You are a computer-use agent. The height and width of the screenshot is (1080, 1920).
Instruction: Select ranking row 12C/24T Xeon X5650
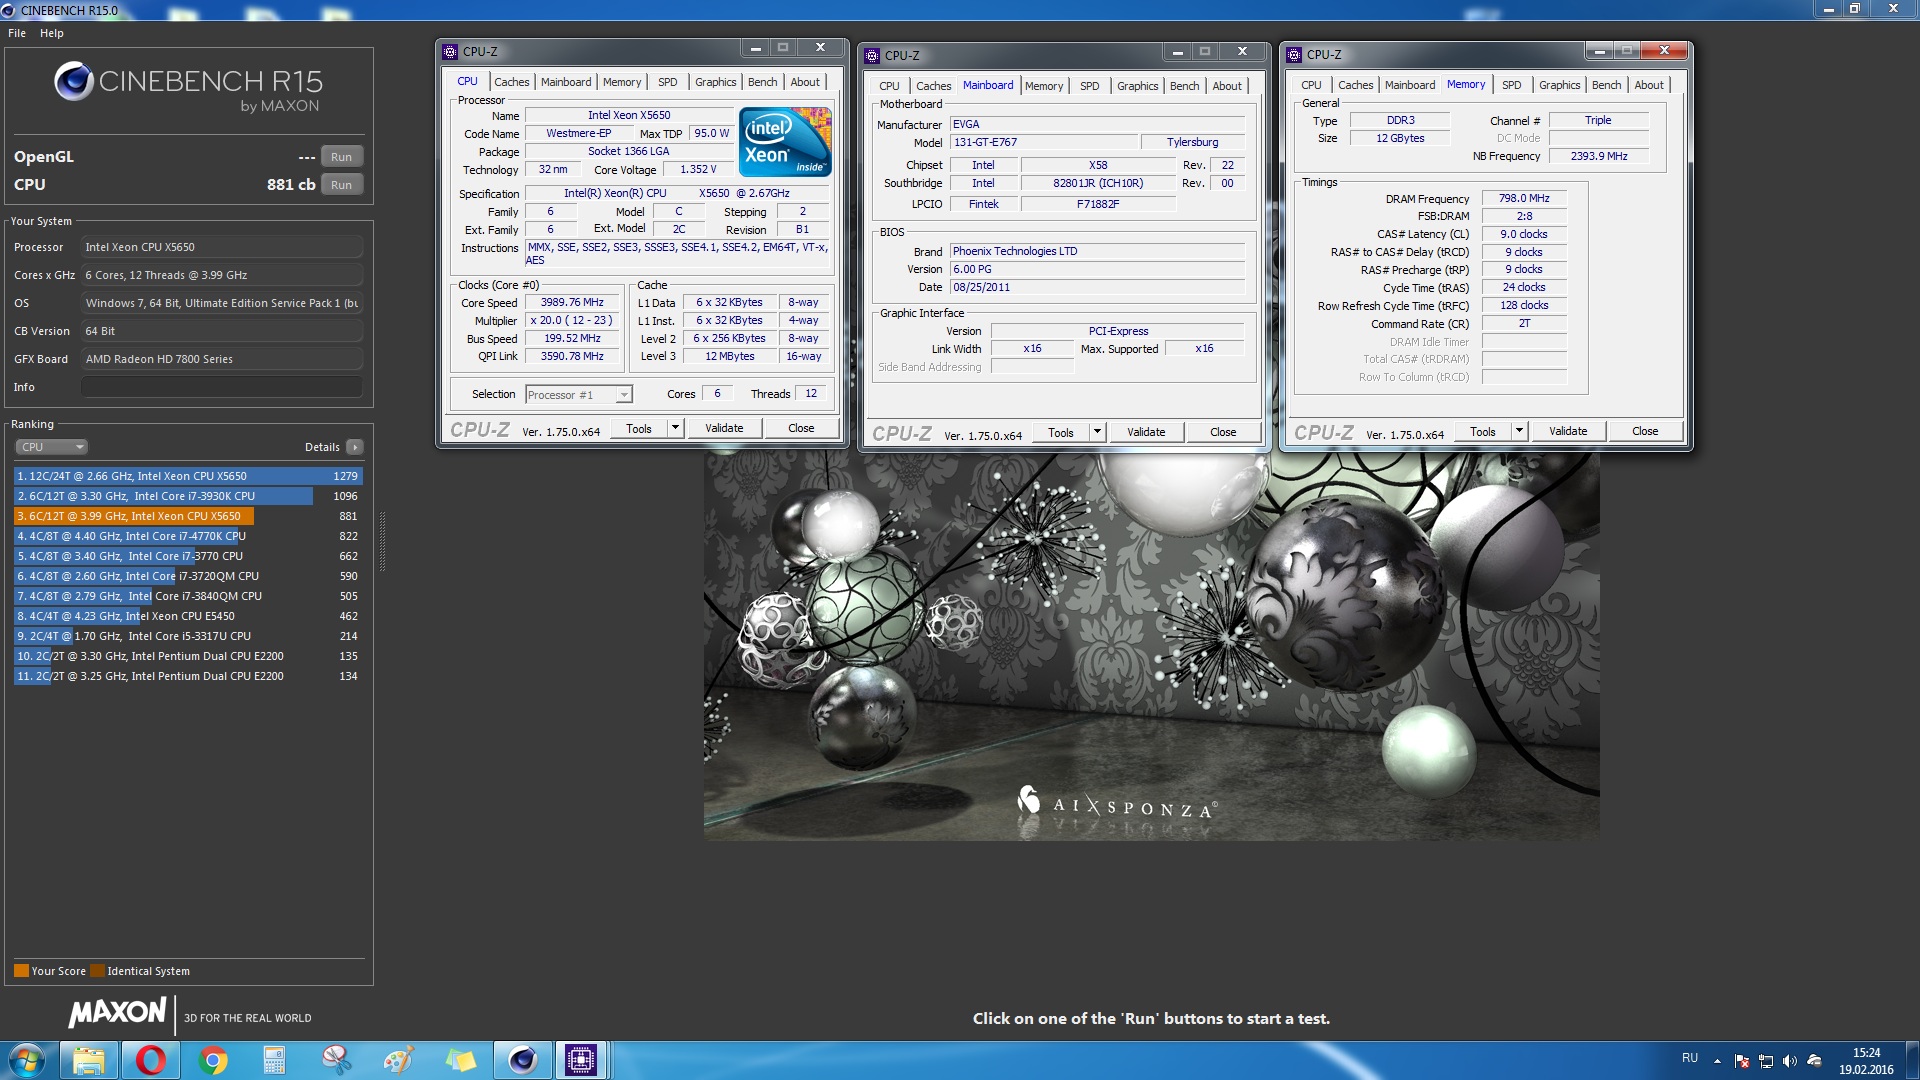[188, 476]
